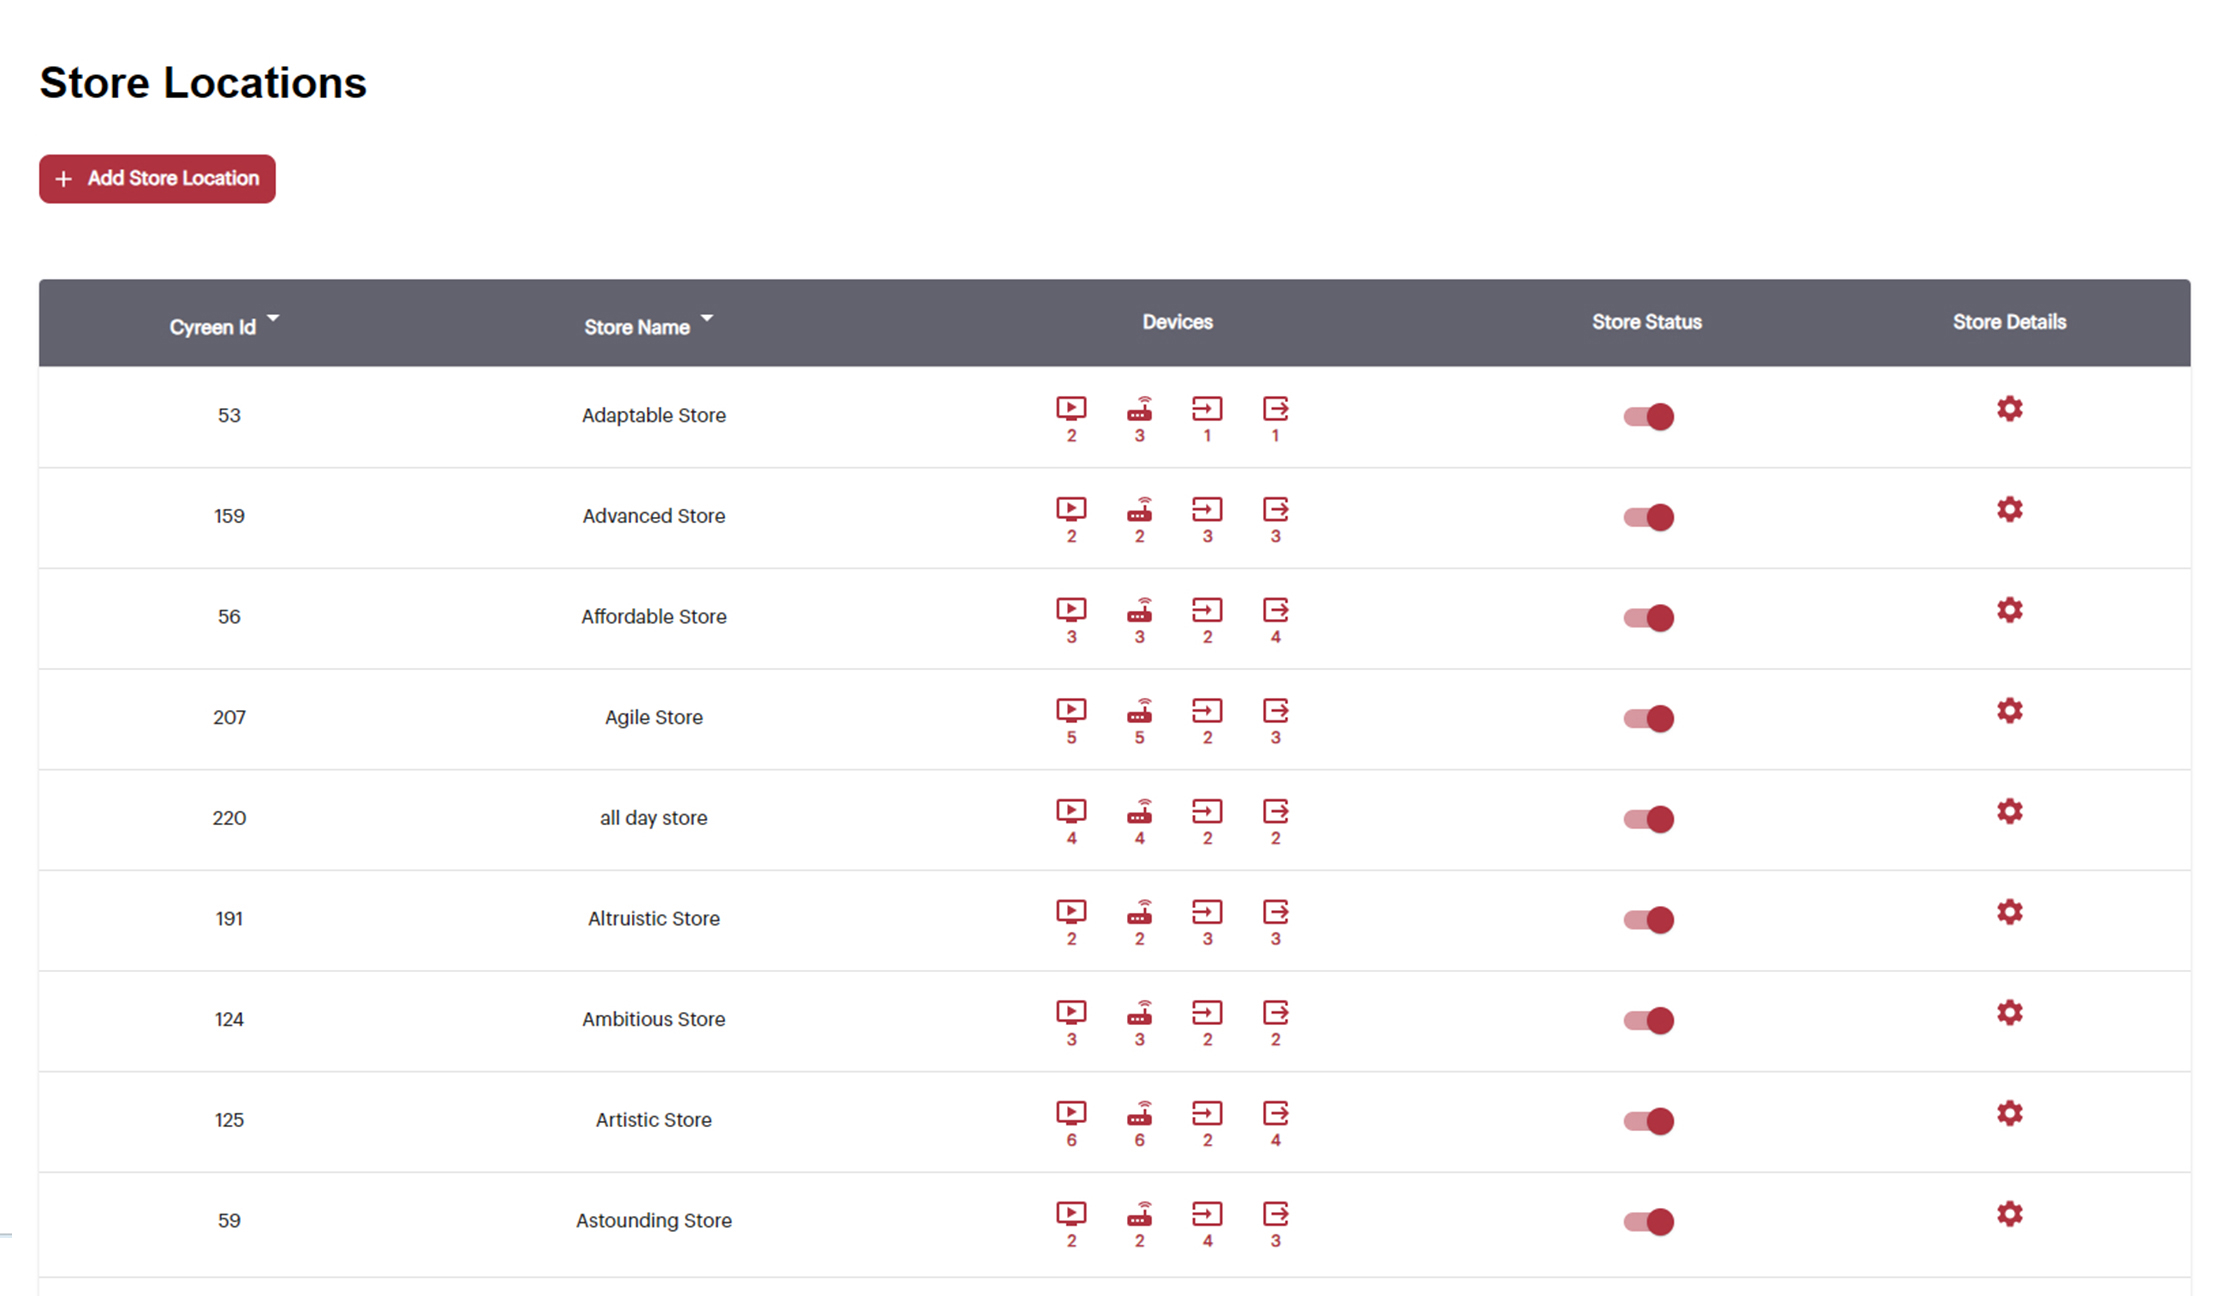Switch off Artistic Store status

(1648, 1121)
